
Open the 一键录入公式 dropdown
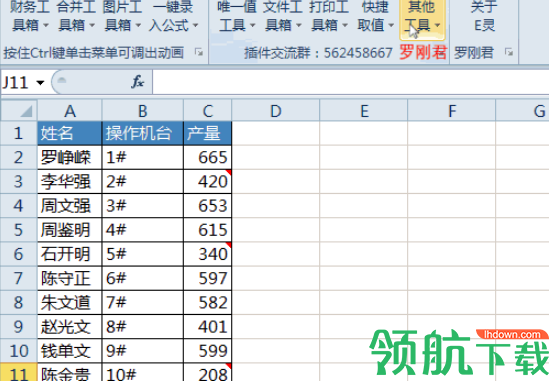[173, 16]
